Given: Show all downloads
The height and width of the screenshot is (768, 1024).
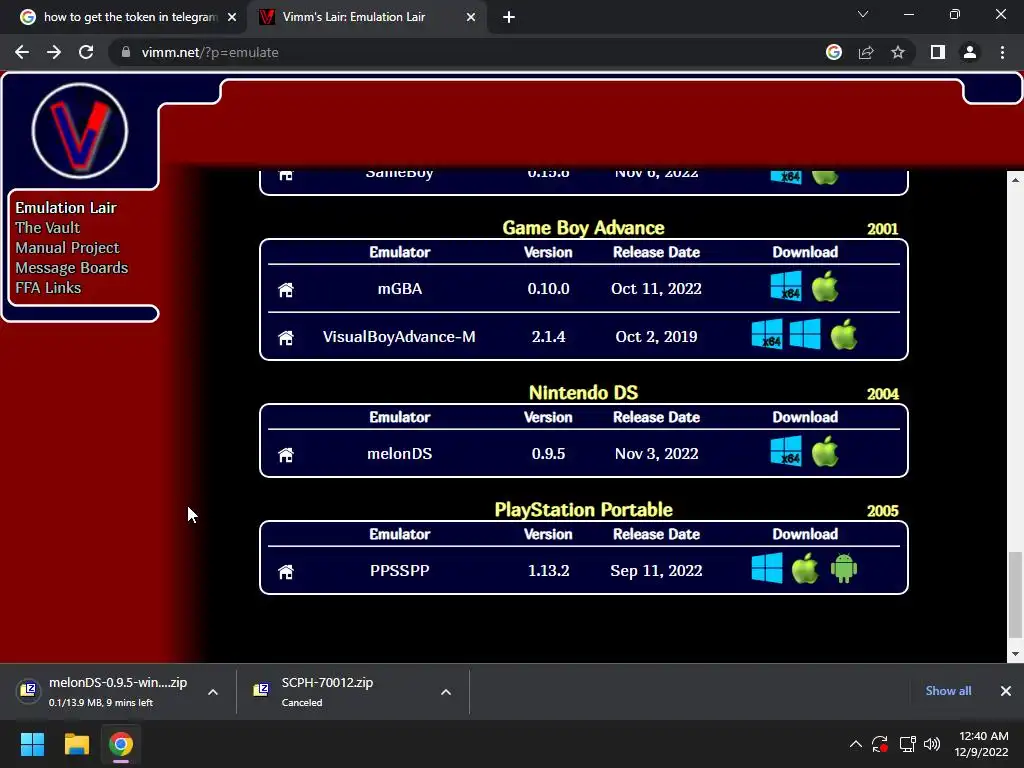Looking at the screenshot, I should click(948, 691).
